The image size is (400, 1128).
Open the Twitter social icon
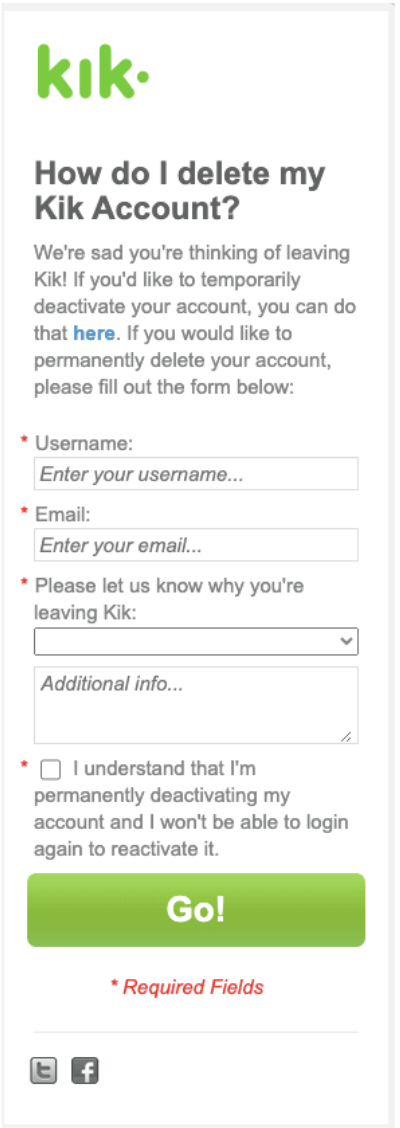point(42,1071)
